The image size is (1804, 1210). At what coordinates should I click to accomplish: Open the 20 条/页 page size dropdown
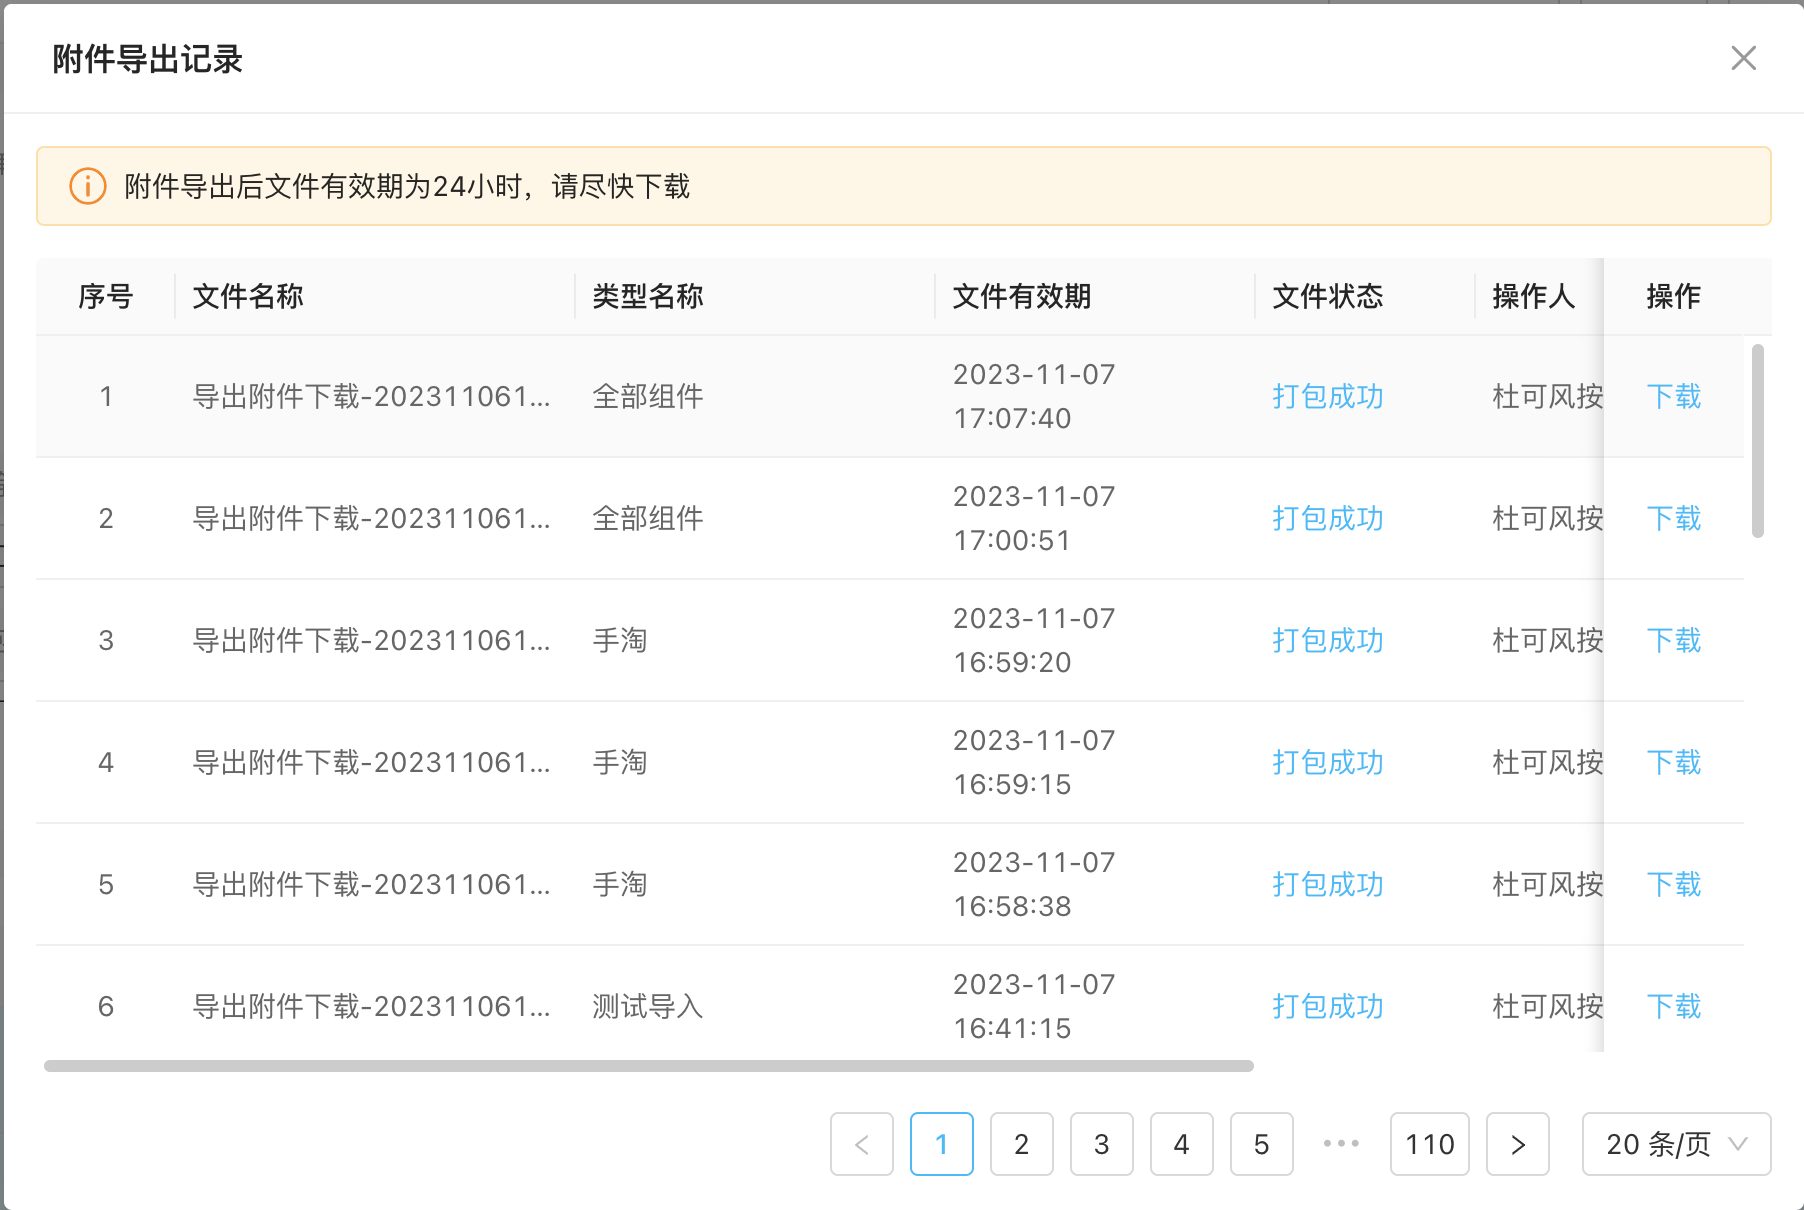1676,1144
